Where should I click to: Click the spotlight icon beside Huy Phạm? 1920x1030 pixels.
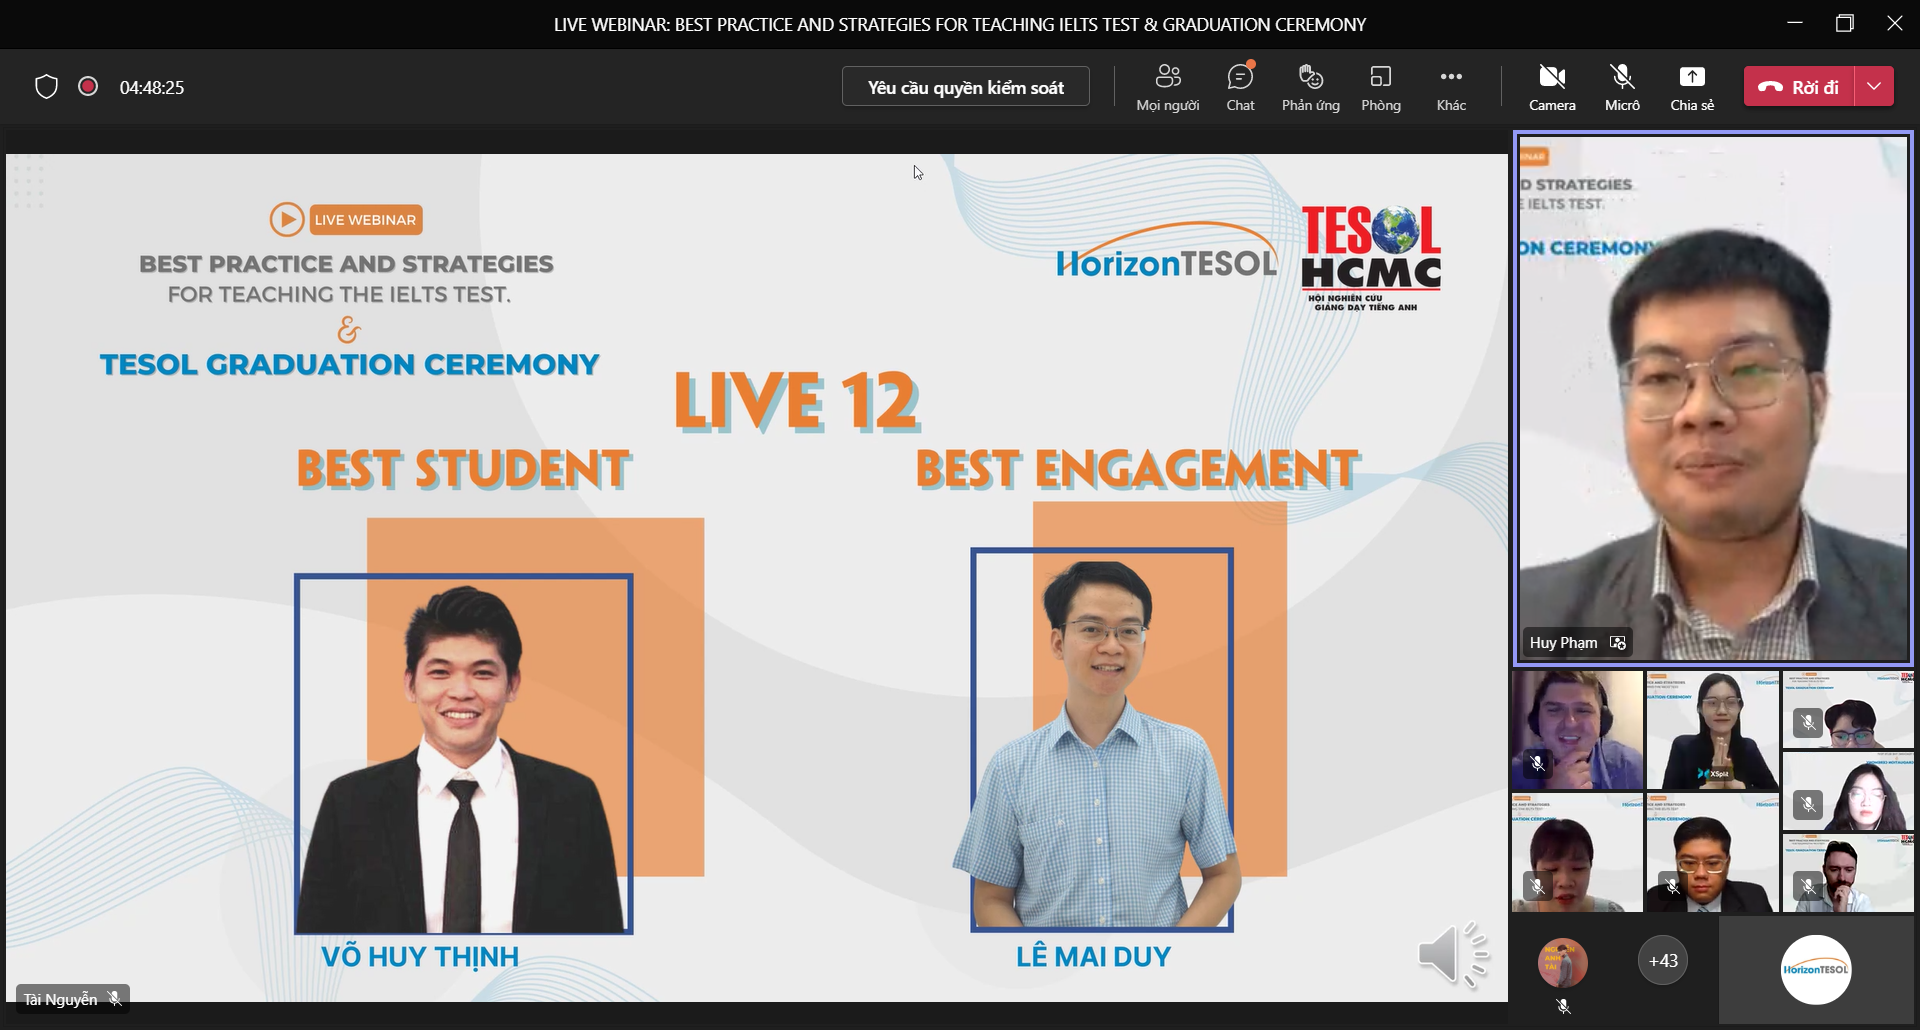(1618, 643)
